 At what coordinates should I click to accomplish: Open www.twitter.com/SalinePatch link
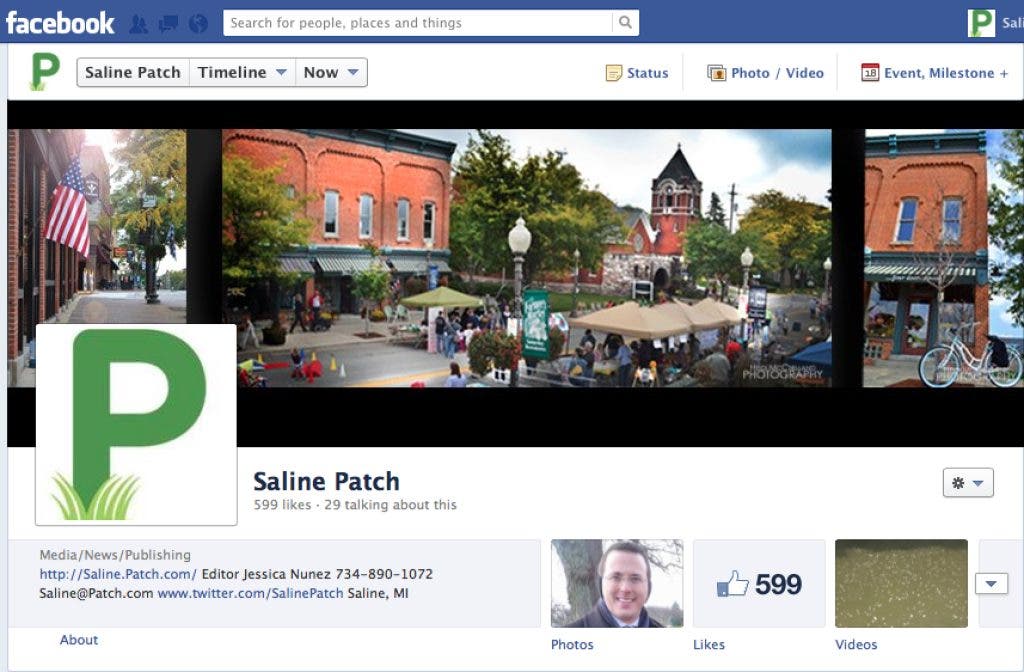tap(250, 594)
